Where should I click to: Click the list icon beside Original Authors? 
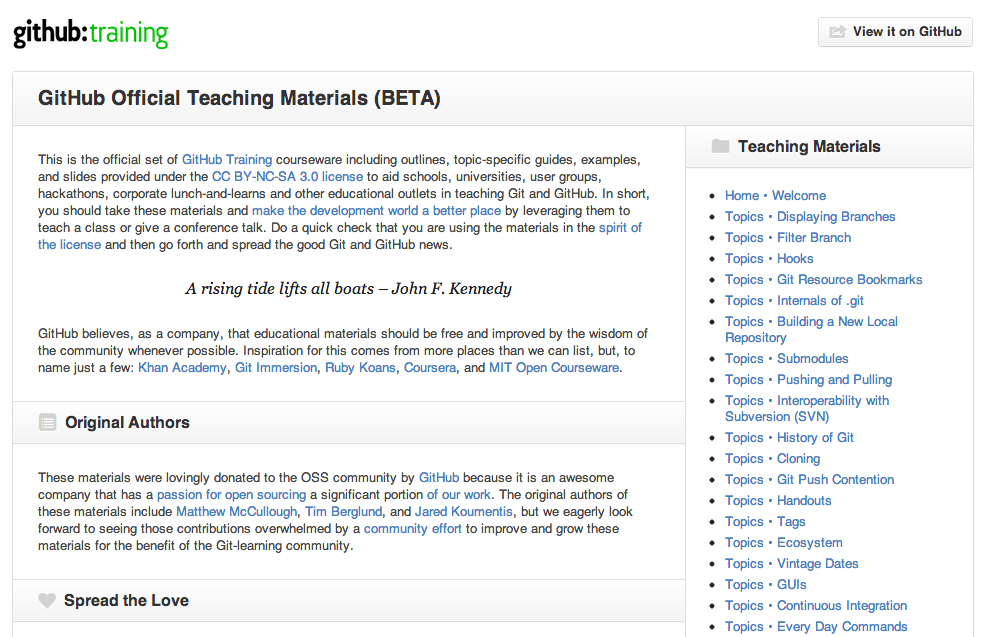(47, 422)
